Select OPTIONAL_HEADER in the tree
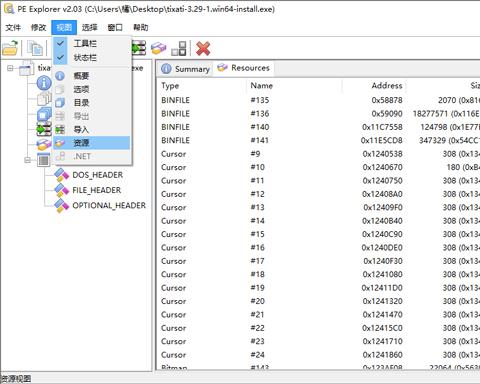Image resolution: width=480 pixels, height=384 pixels. click(x=109, y=205)
